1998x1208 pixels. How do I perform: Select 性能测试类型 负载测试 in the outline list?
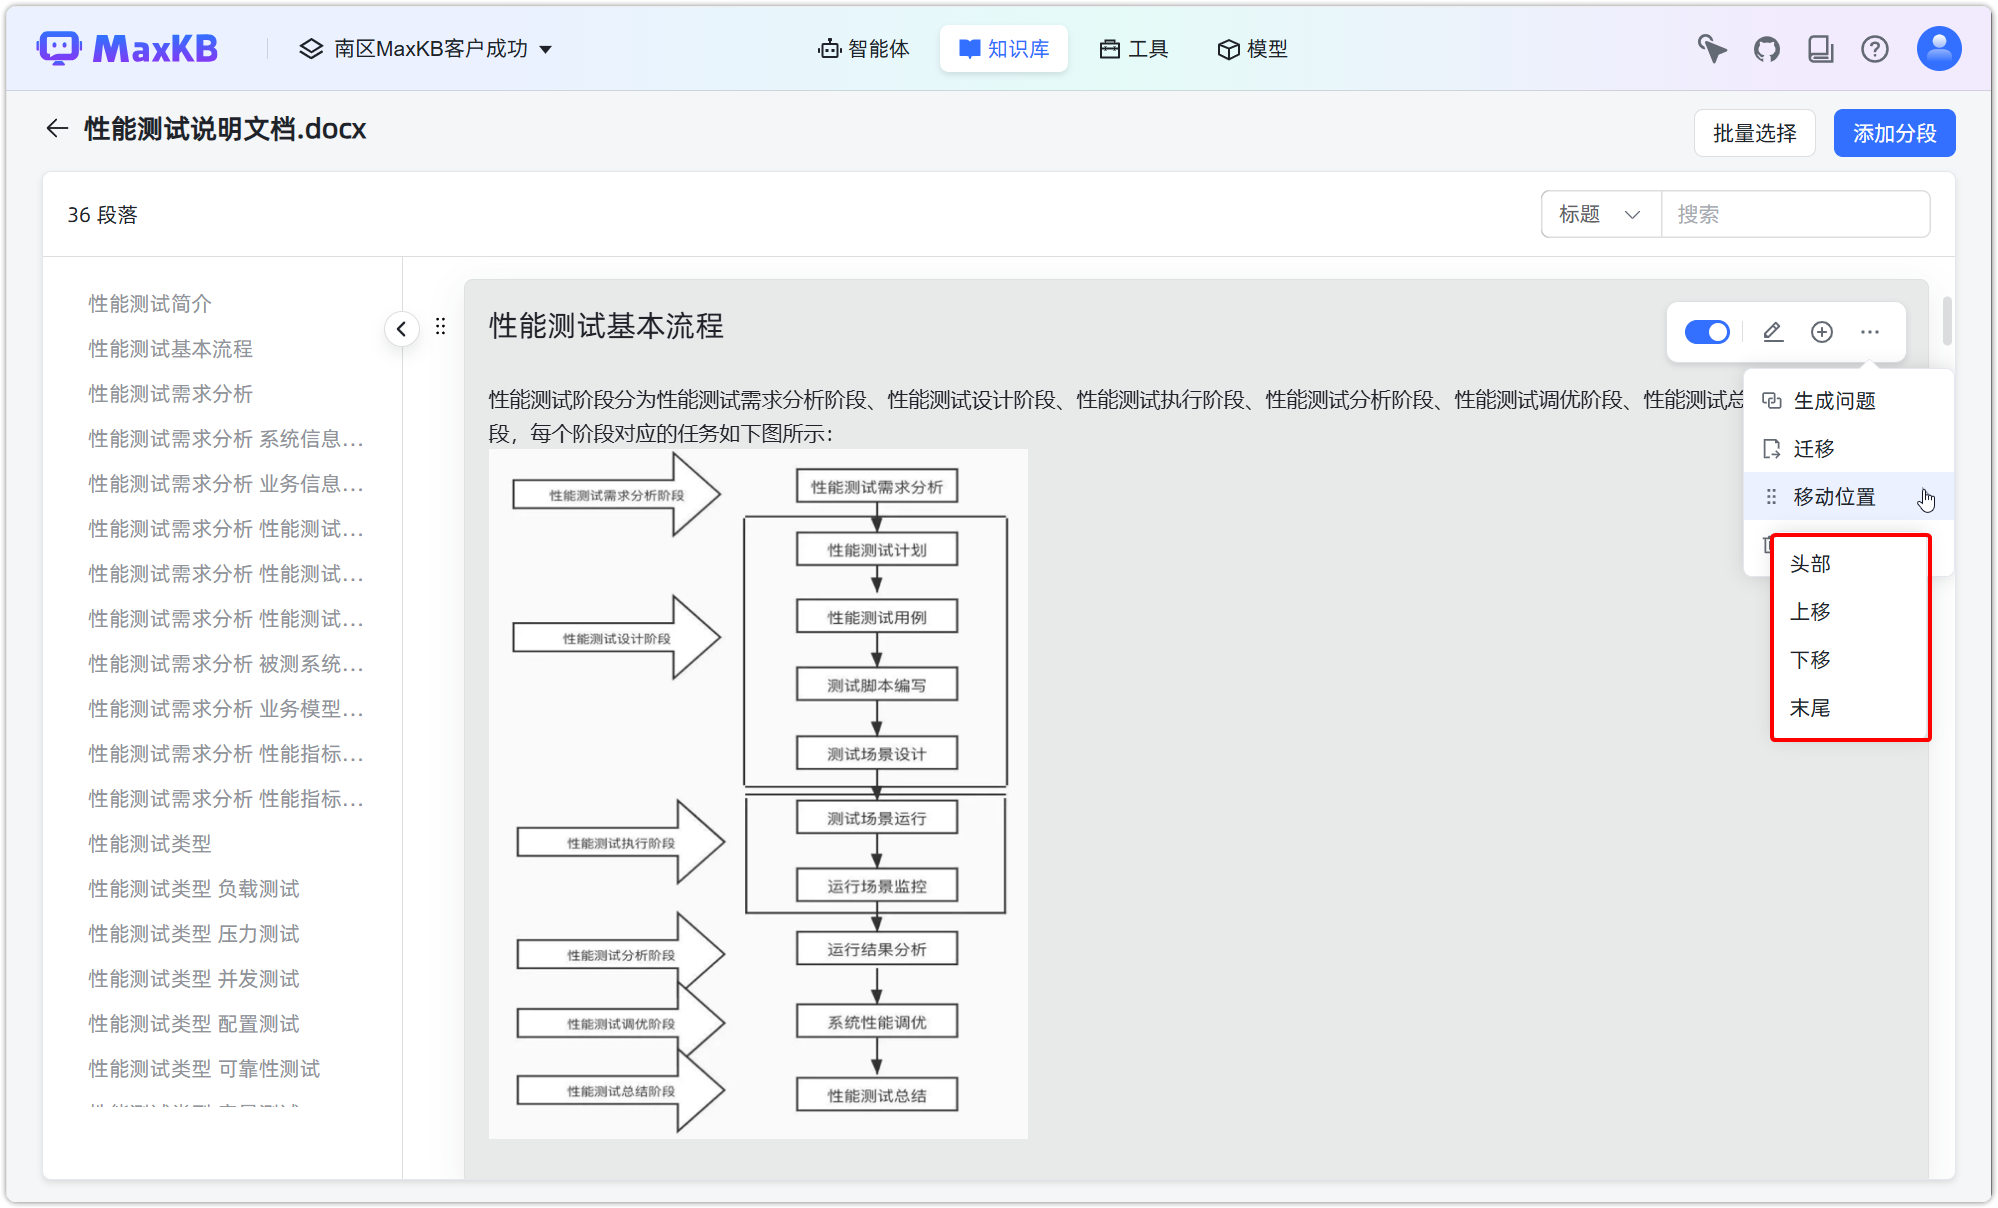pos(193,888)
